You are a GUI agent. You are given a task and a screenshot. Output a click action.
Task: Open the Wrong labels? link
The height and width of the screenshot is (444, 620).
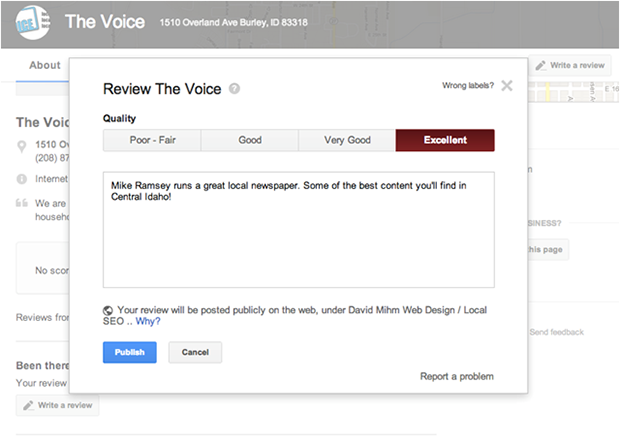[x=467, y=86]
